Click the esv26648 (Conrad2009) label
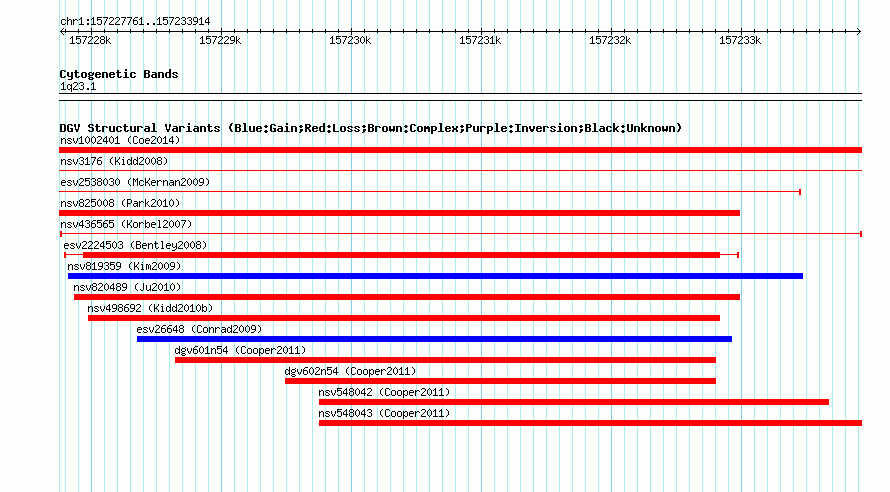 (199, 329)
